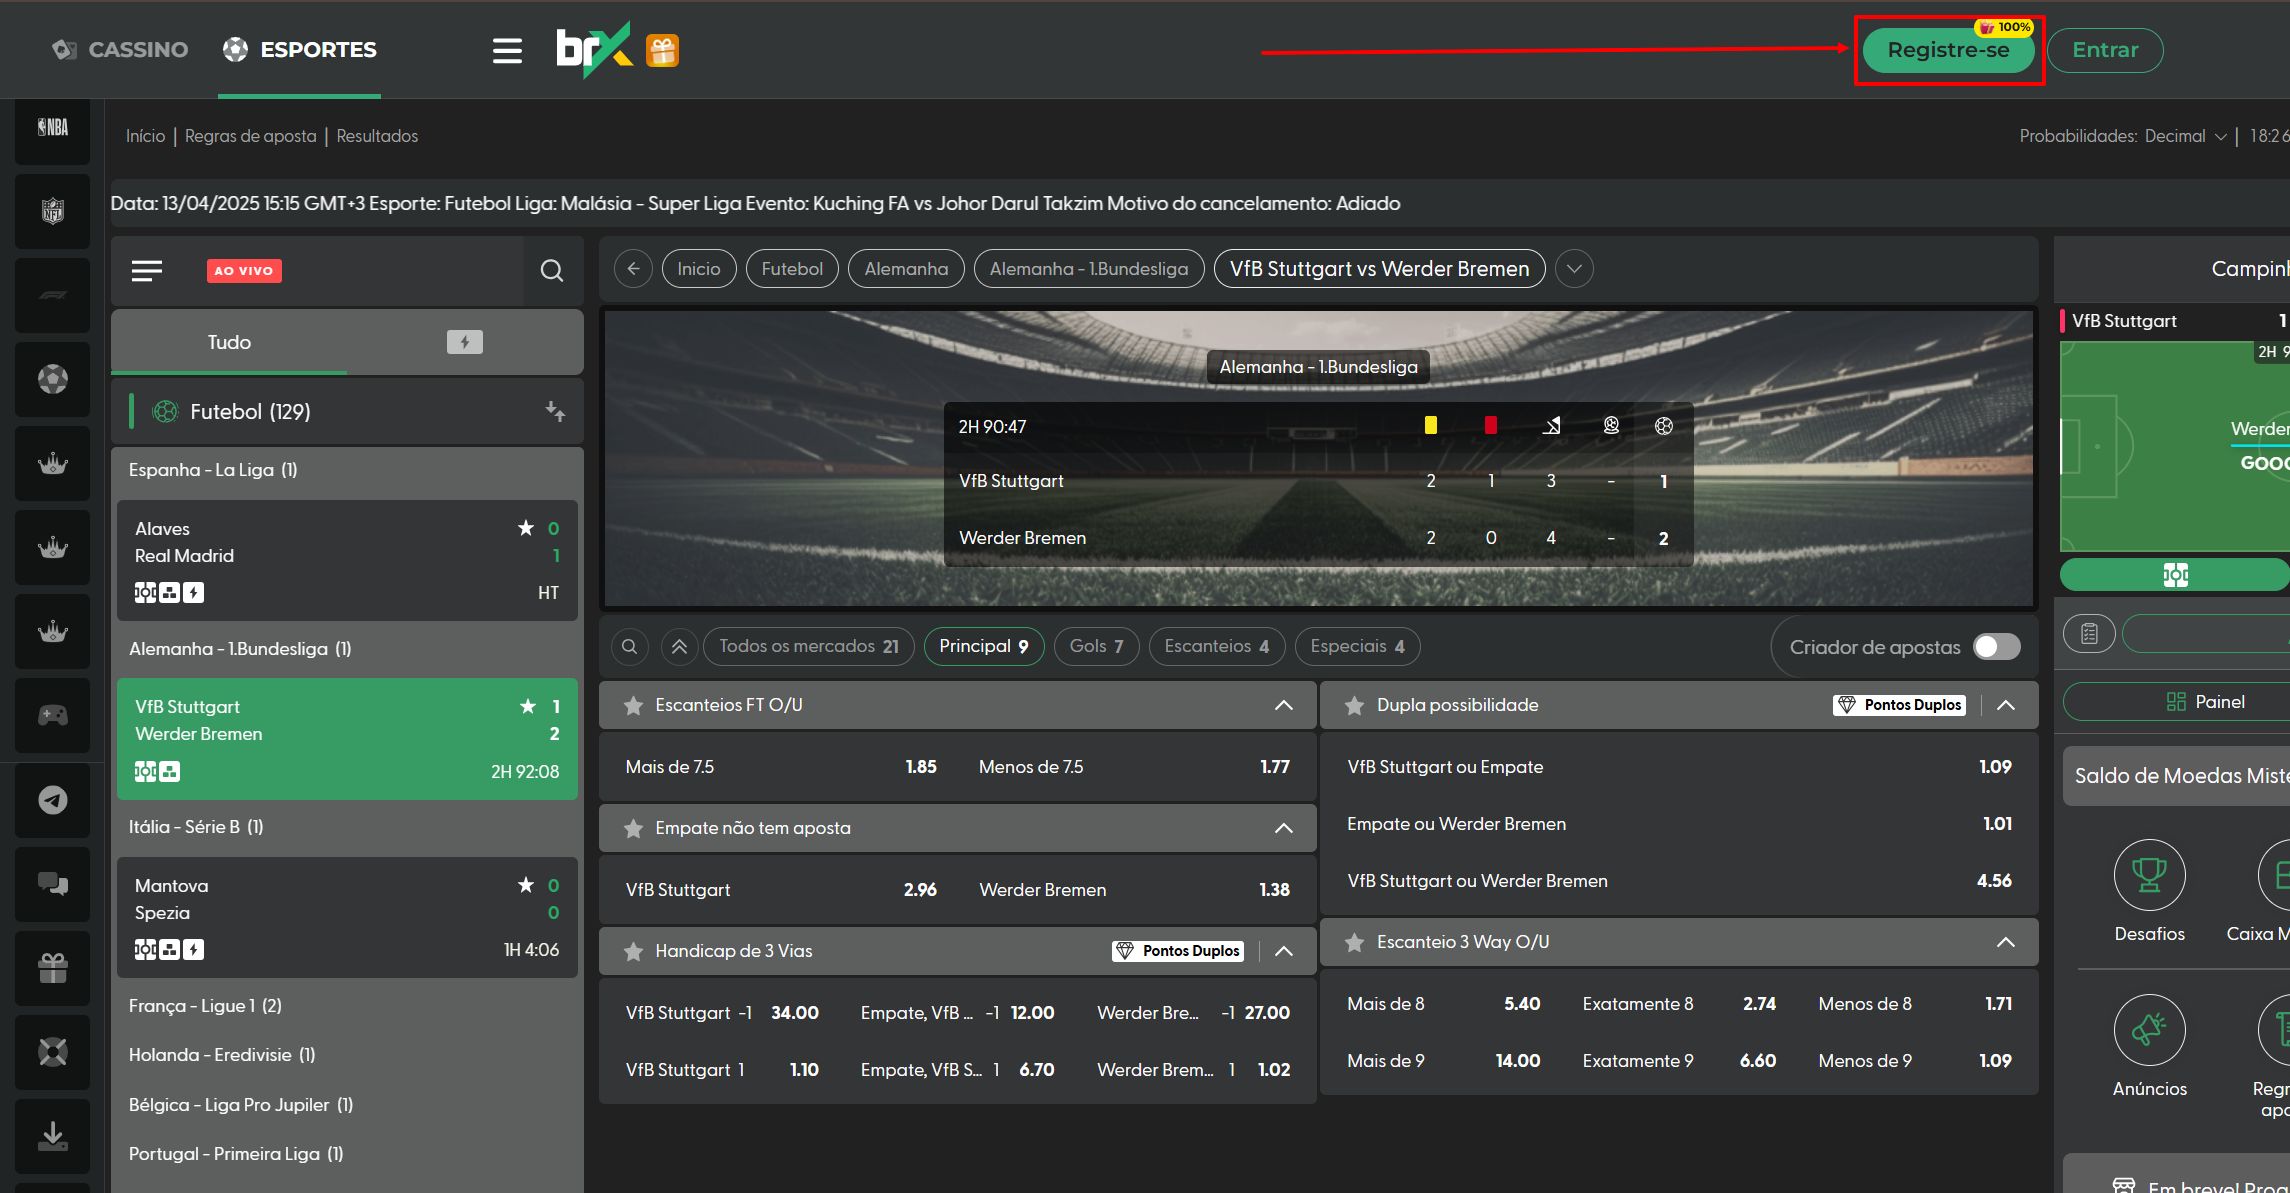Open Bélgica - Liga Pro Jupiler league
The height and width of the screenshot is (1193, 2290).
pyautogui.click(x=241, y=1105)
